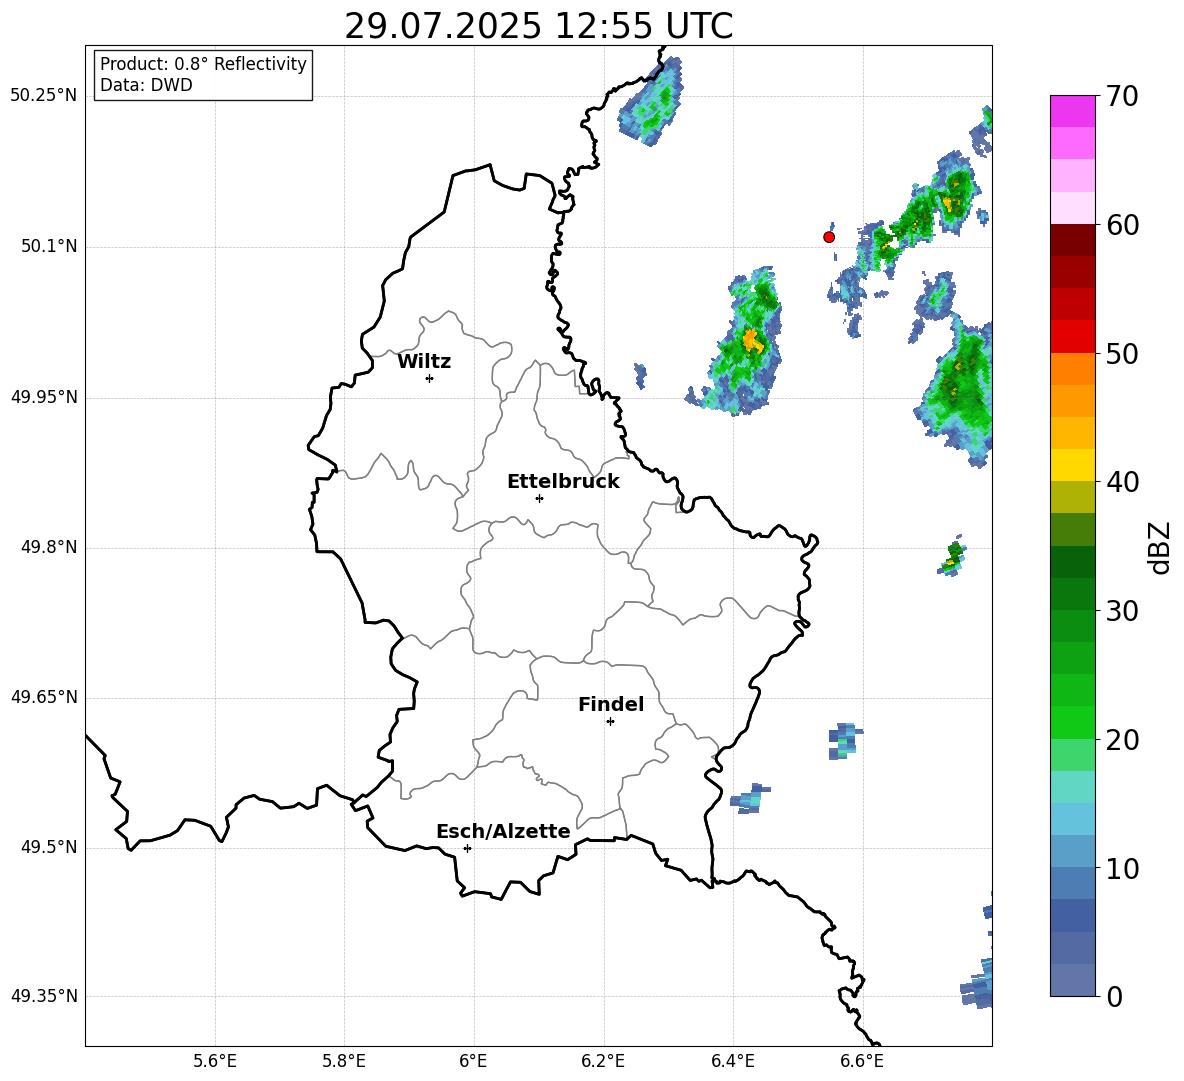Click the Ettelbruck station label
This screenshot has height=1081, width=1184.
click(563, 482)
